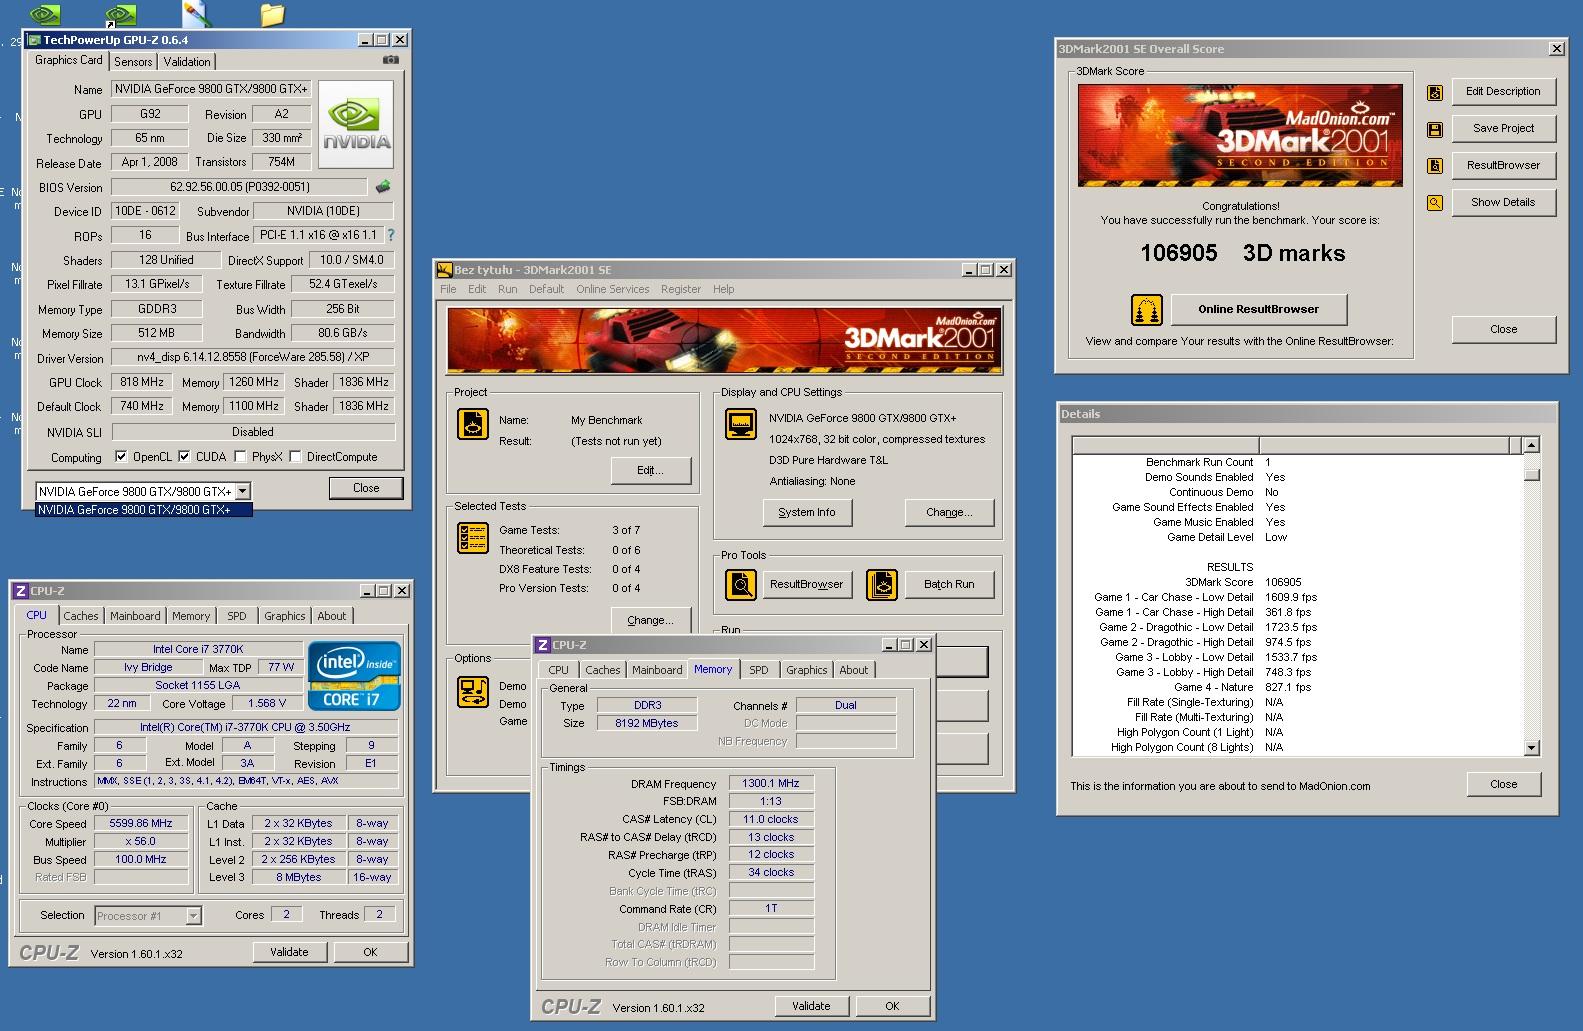Open the Processor #1 selection dropdown
The width and height of the screenshot is (1583, 1031).
click(x=193, y=915)
